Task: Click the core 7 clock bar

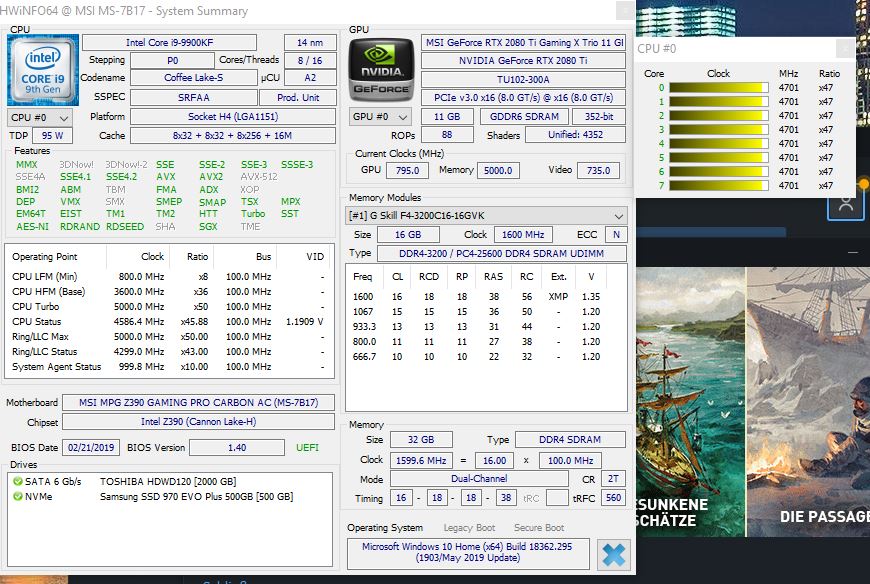Action: tap(719, 186)
